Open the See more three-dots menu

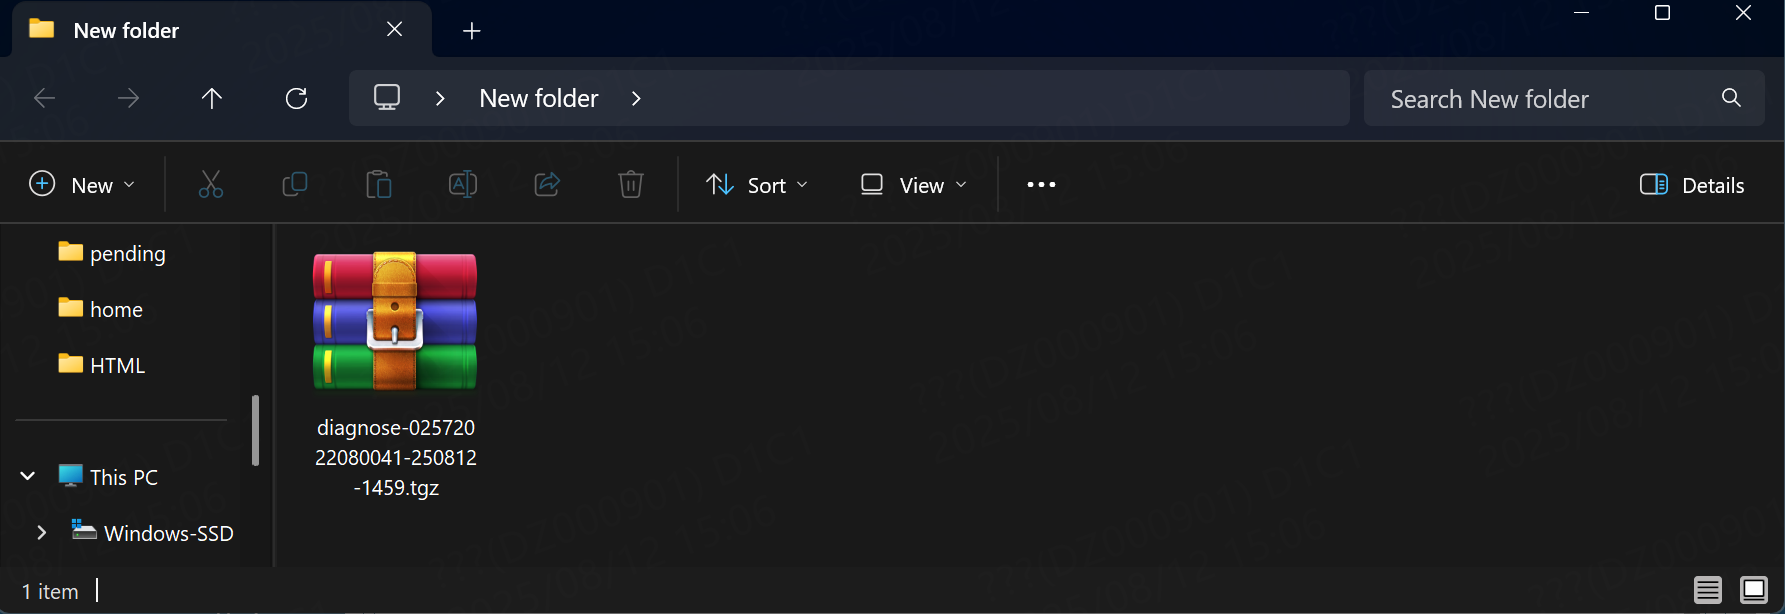[x=1041, y=185]
